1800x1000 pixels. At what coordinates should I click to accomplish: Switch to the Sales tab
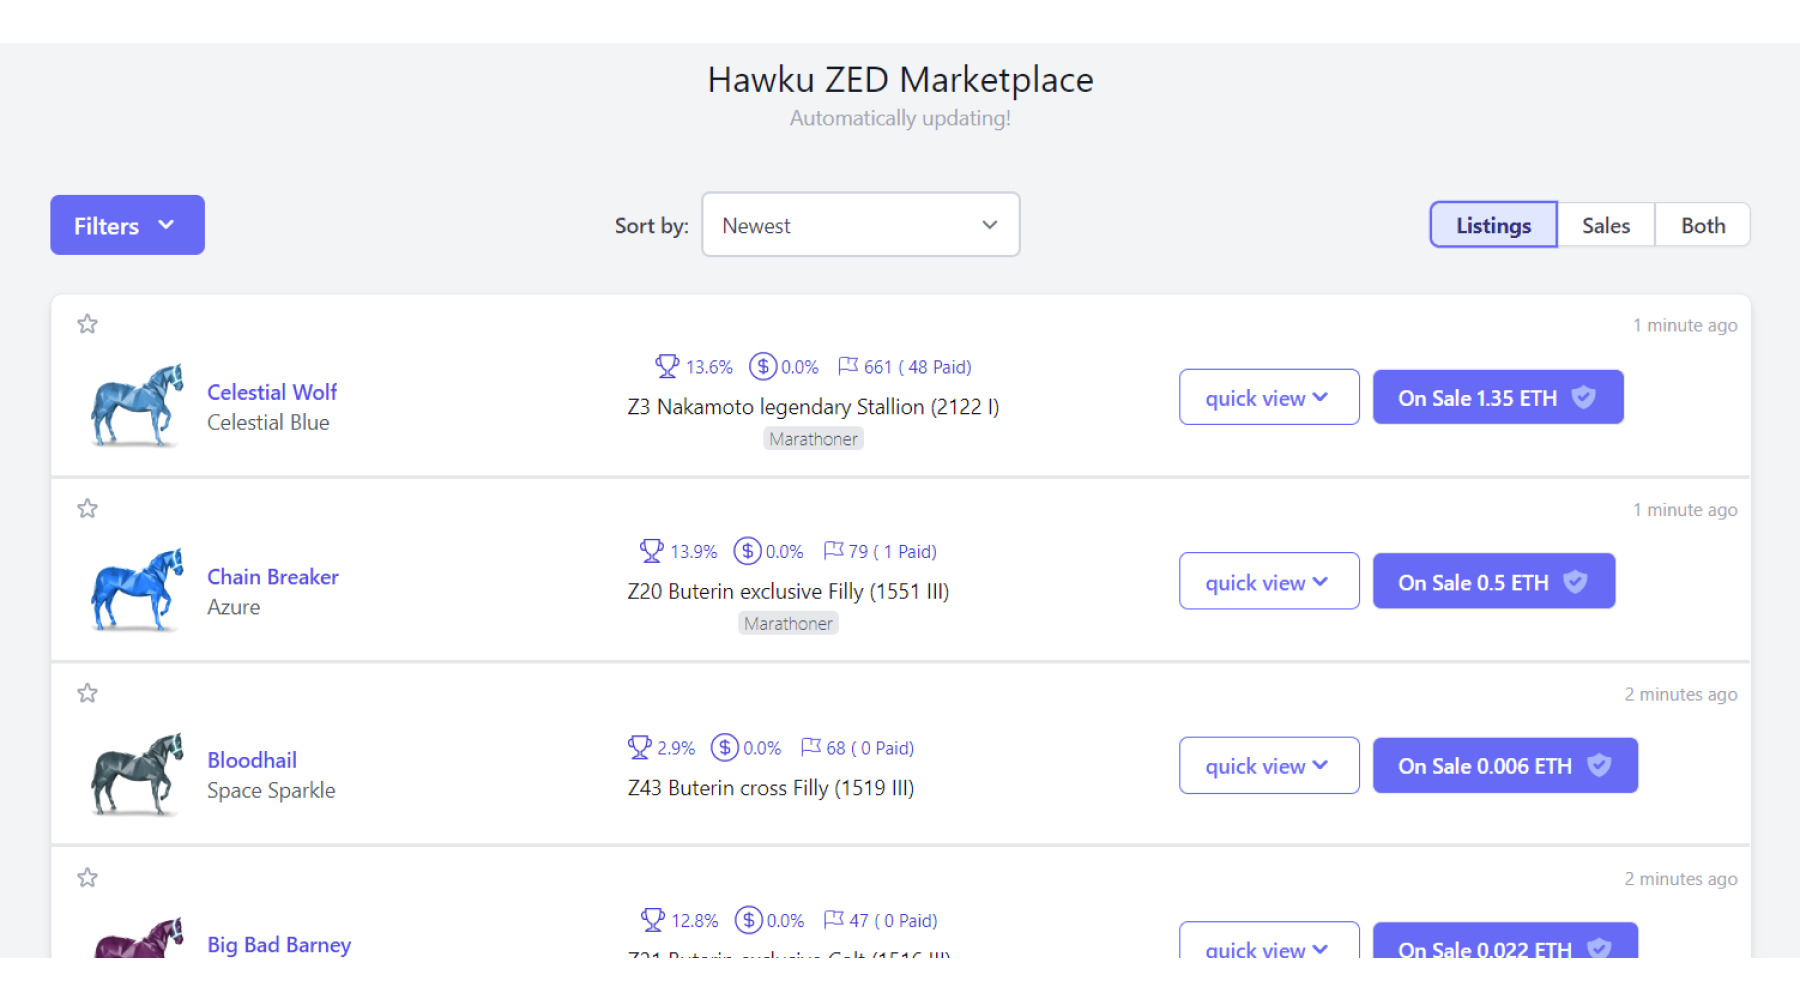[1605, 225]
